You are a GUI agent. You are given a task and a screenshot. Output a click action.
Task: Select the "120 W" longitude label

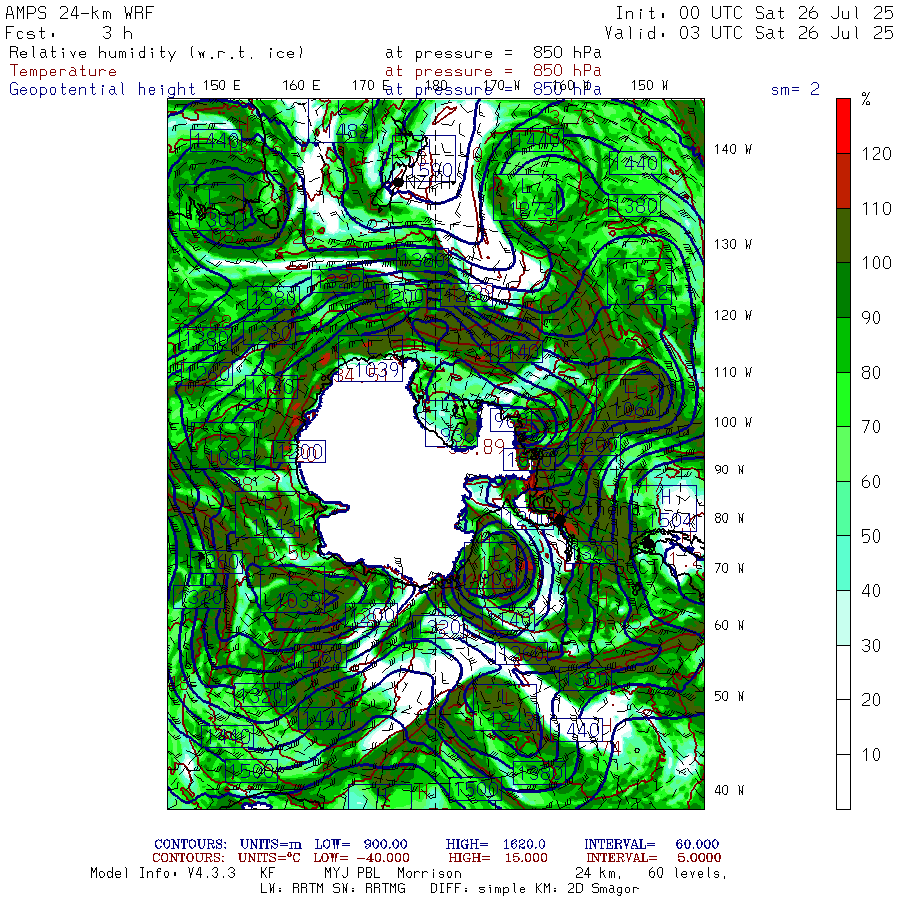point(732,316)
